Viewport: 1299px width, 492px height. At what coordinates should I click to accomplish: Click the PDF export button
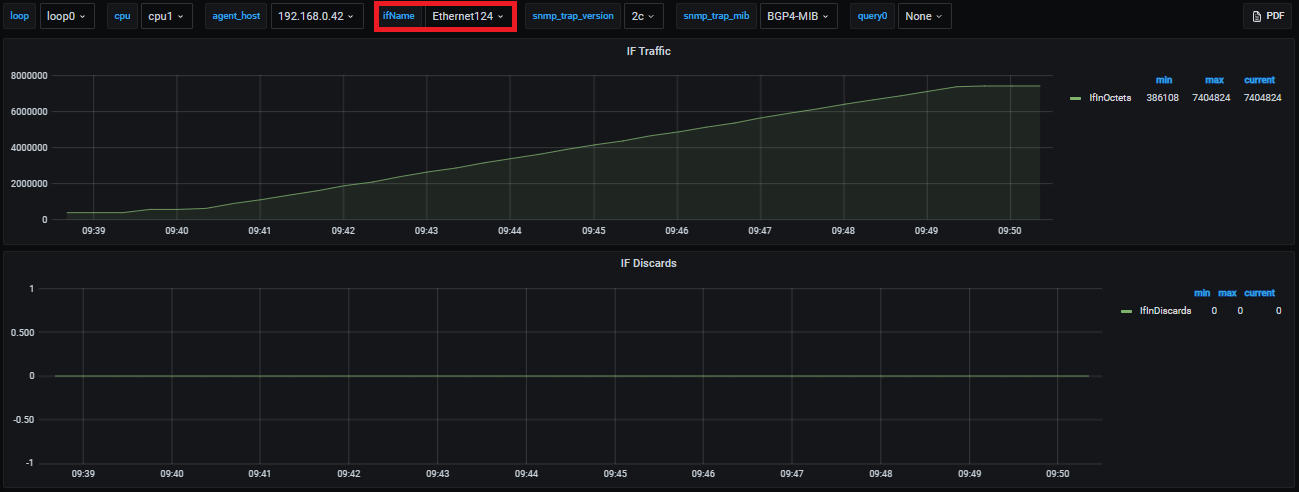[x=1267, y=16]
